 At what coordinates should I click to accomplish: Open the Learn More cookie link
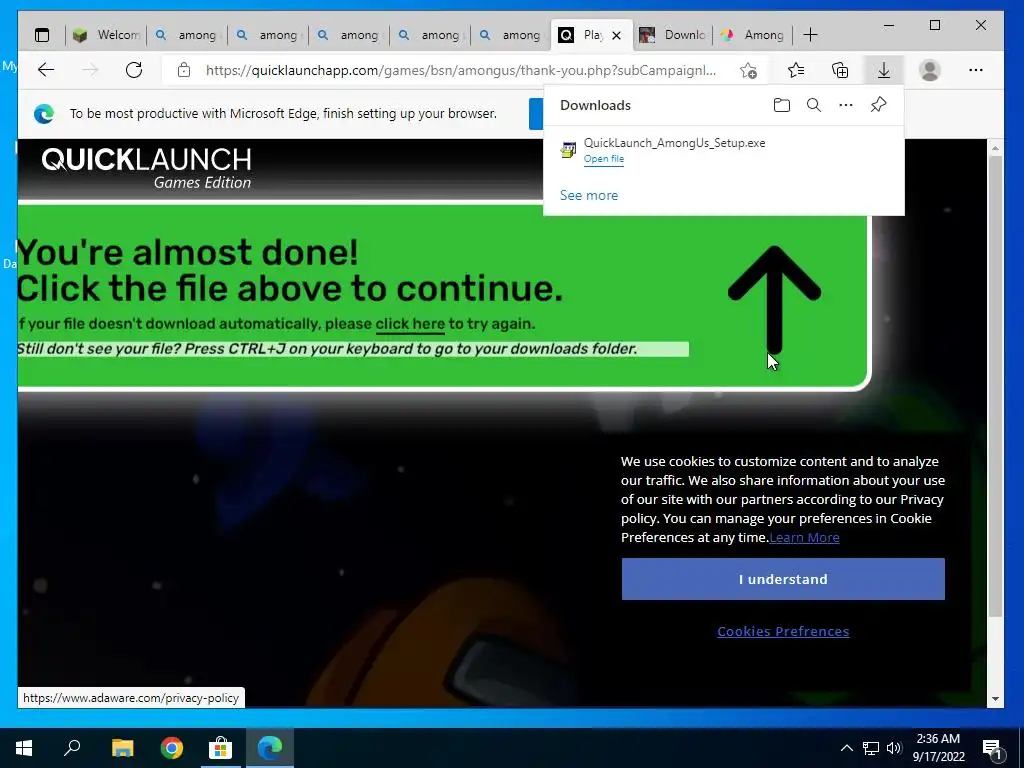pos(804,537)
